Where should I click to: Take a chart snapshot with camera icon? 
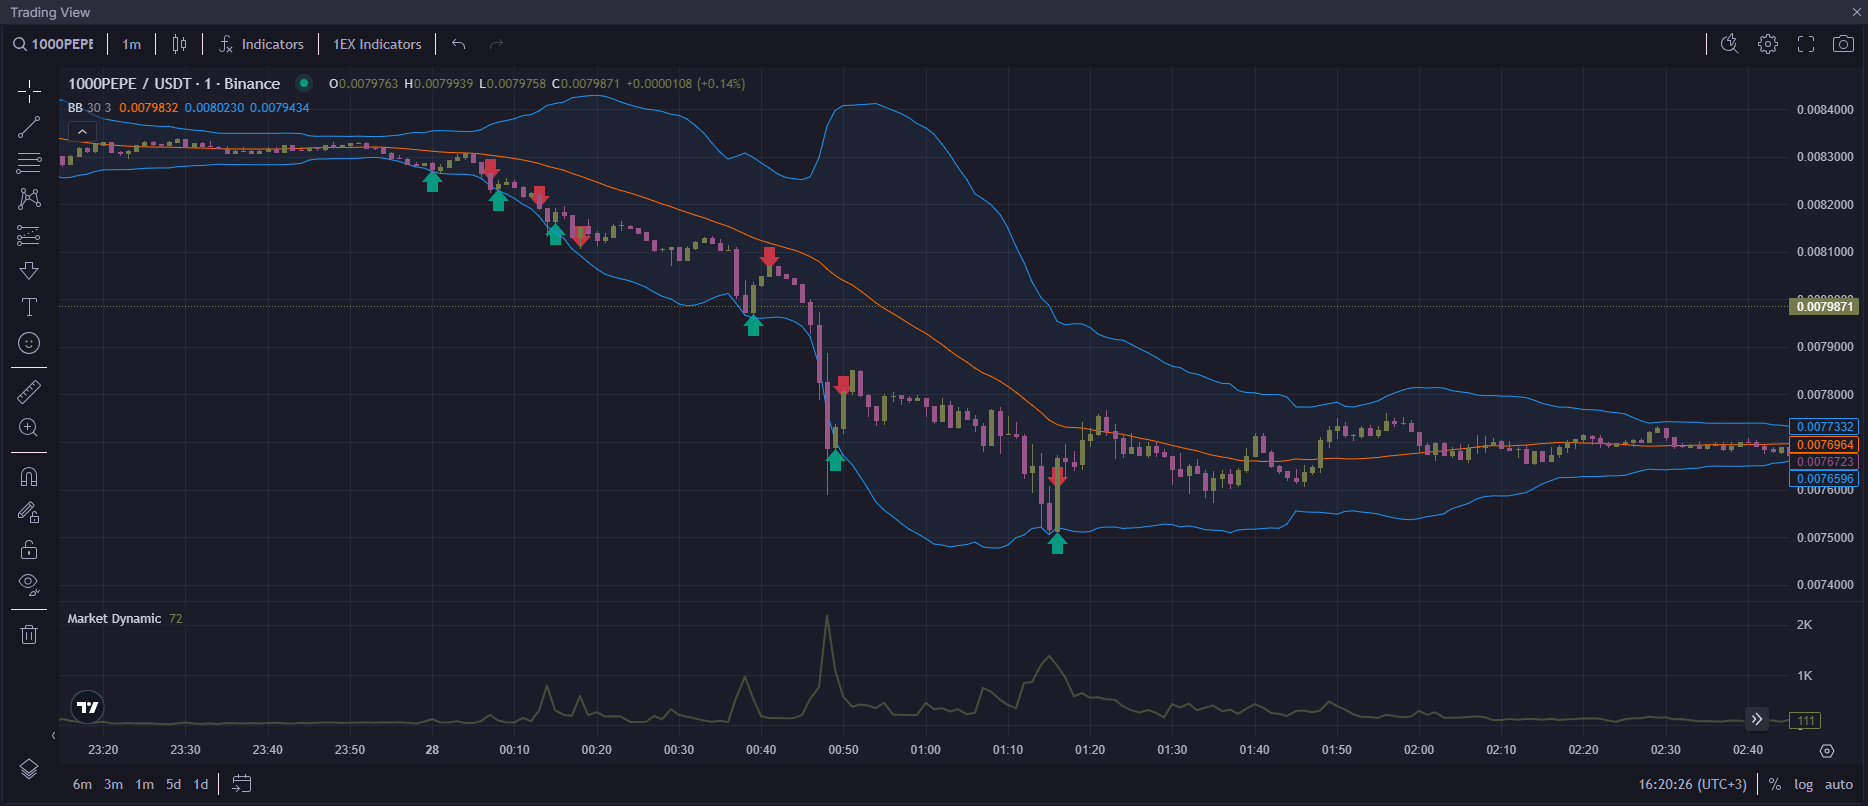pyautogui.click(x=1842, y=44)
